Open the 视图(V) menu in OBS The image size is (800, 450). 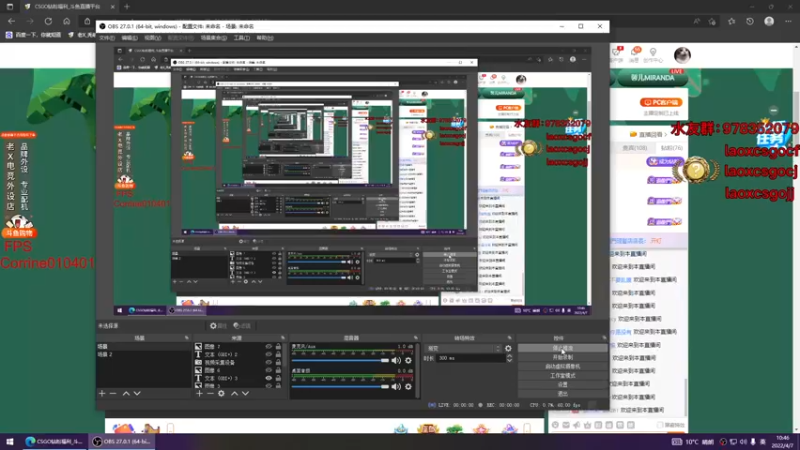[x=152, y=38]
